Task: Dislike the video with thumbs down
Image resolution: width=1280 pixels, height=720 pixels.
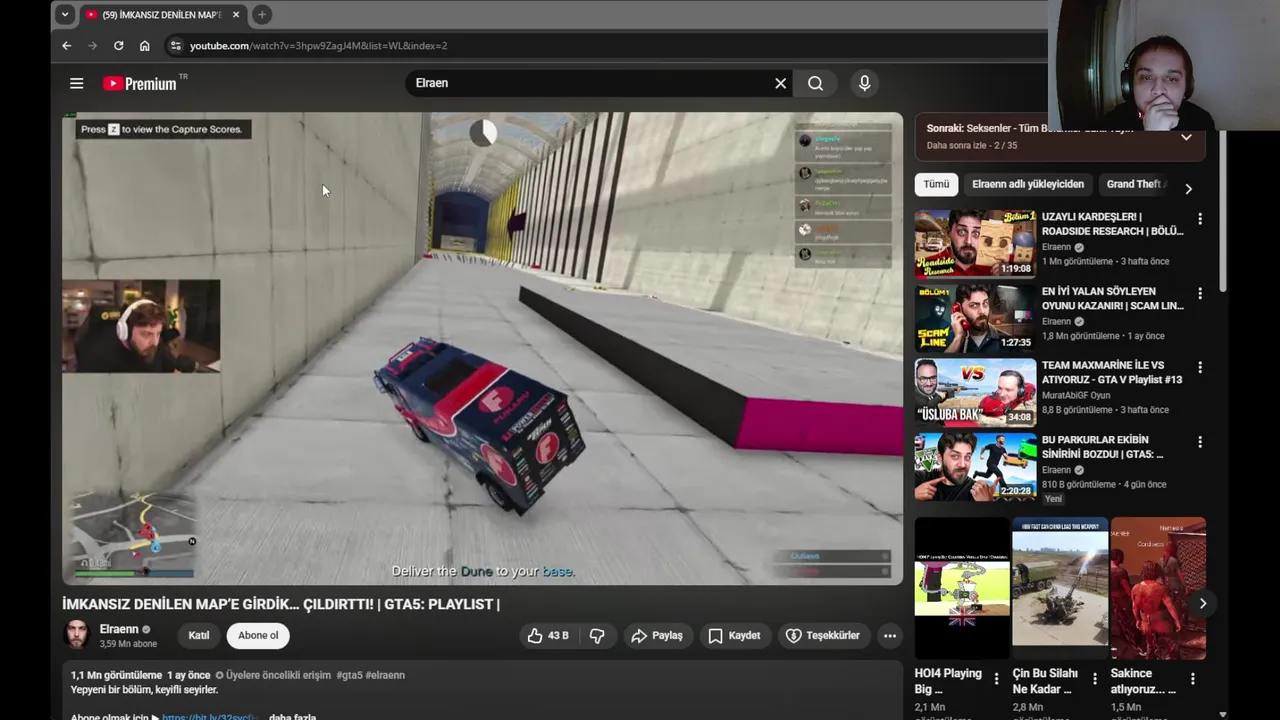Action: click(597, 636)
